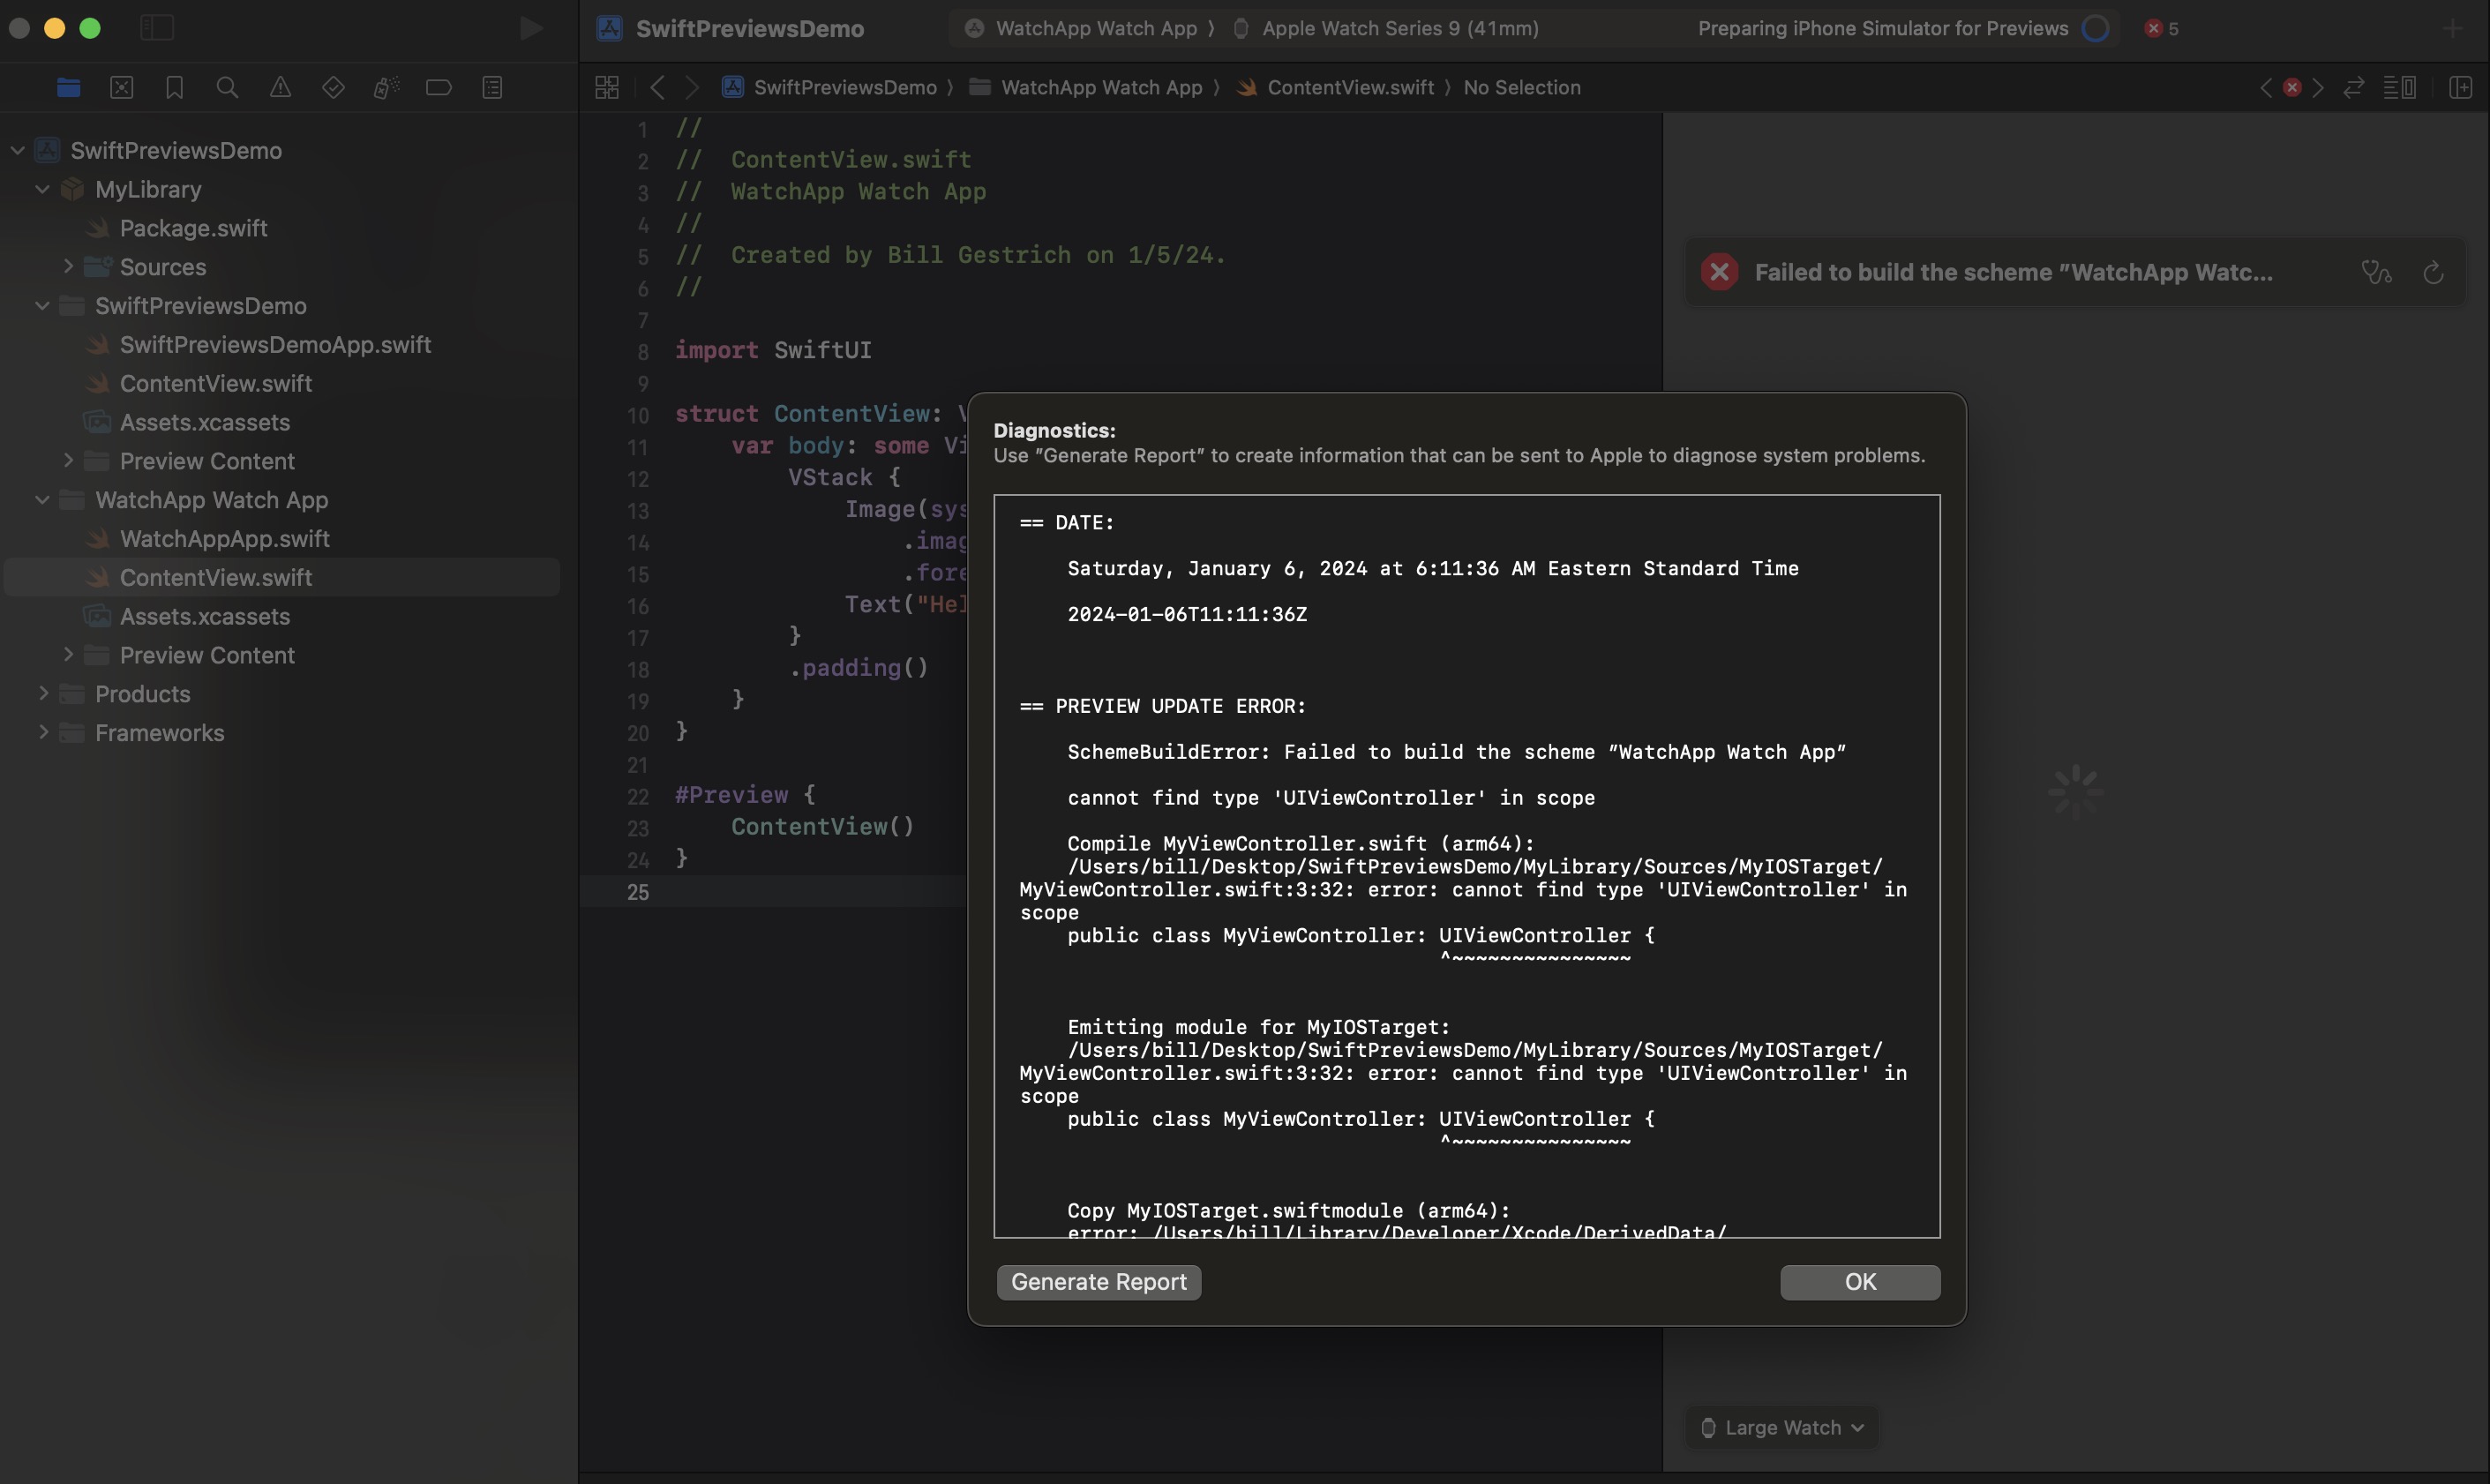Click the red issue icon in jump bar

coord(2292,88)
